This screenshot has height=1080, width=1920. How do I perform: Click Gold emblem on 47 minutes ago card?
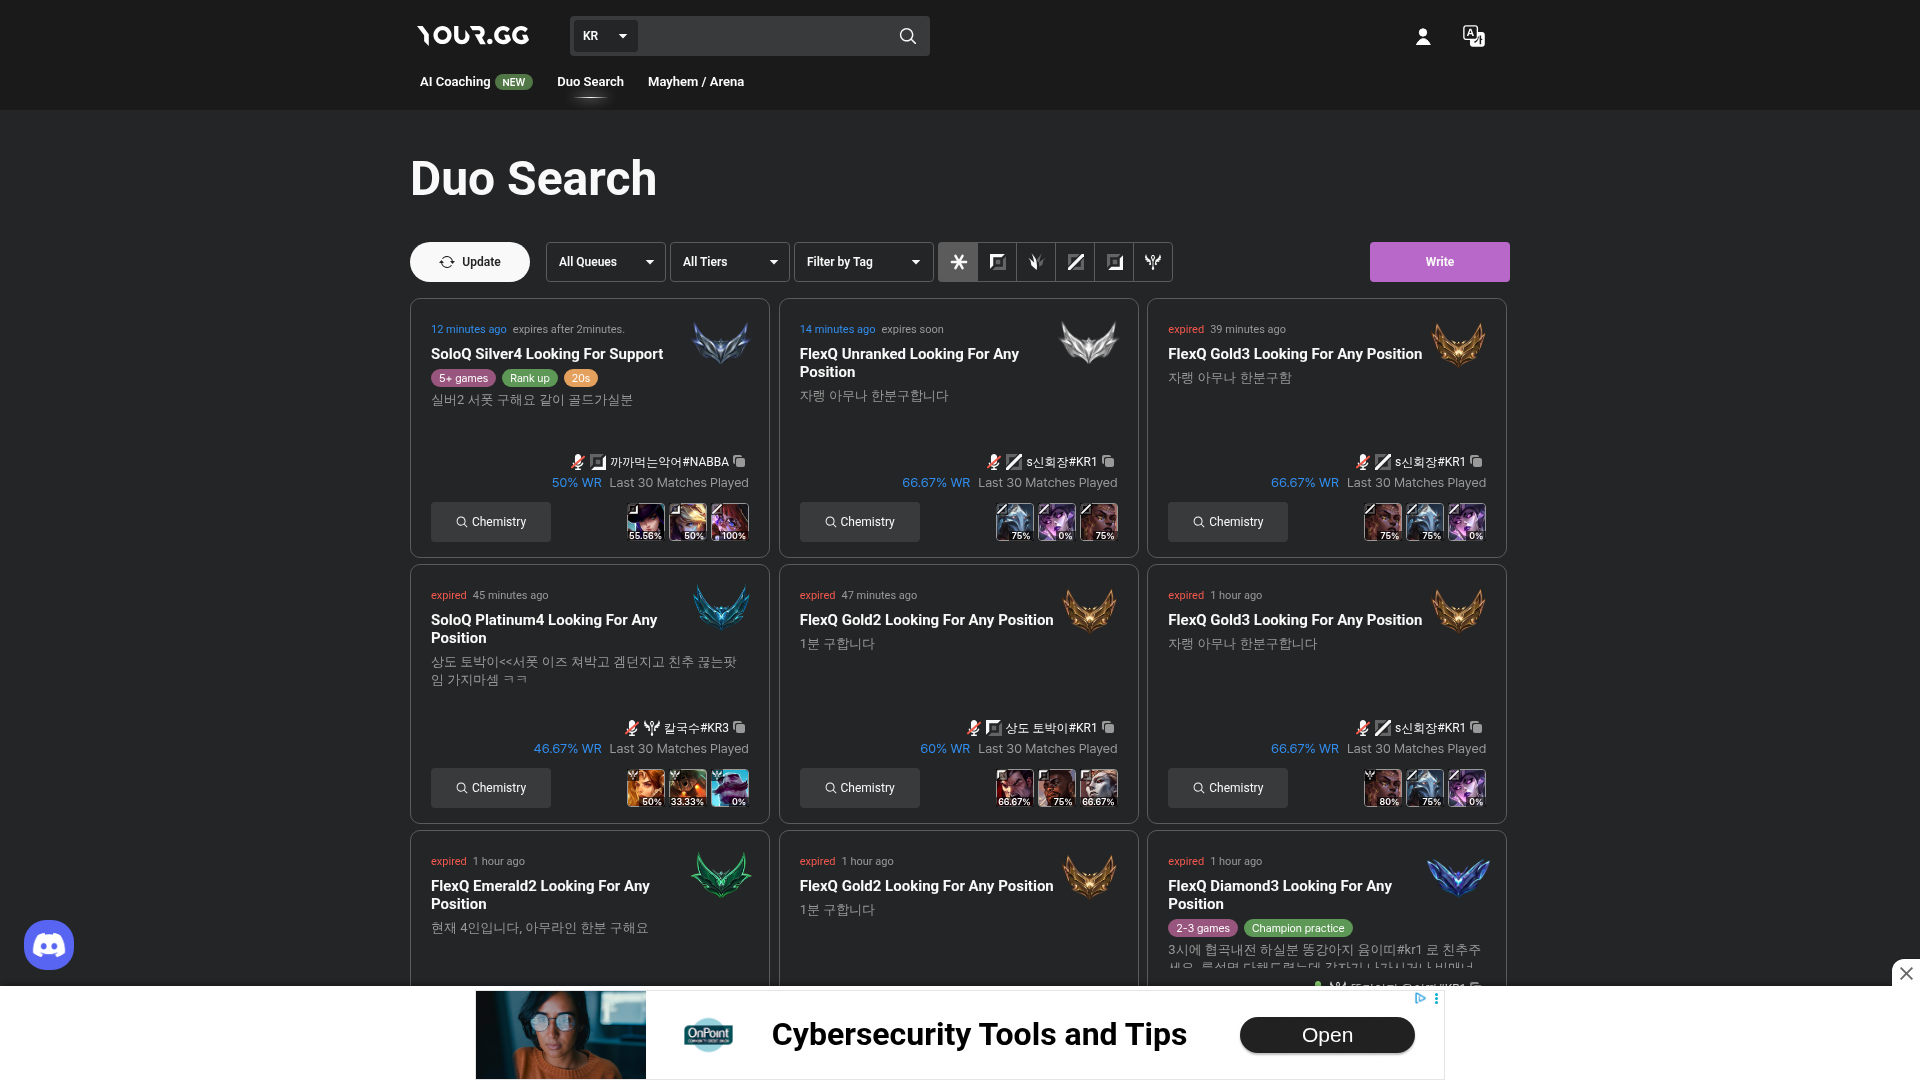[1089, 609]
